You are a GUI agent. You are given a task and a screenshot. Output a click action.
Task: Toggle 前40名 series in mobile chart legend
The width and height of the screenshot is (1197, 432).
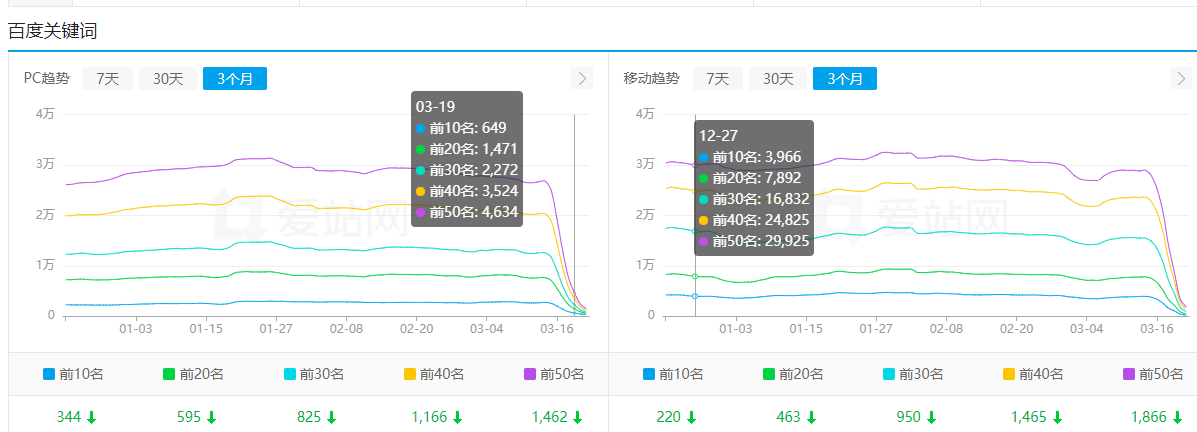click(x=1034, y=374)
